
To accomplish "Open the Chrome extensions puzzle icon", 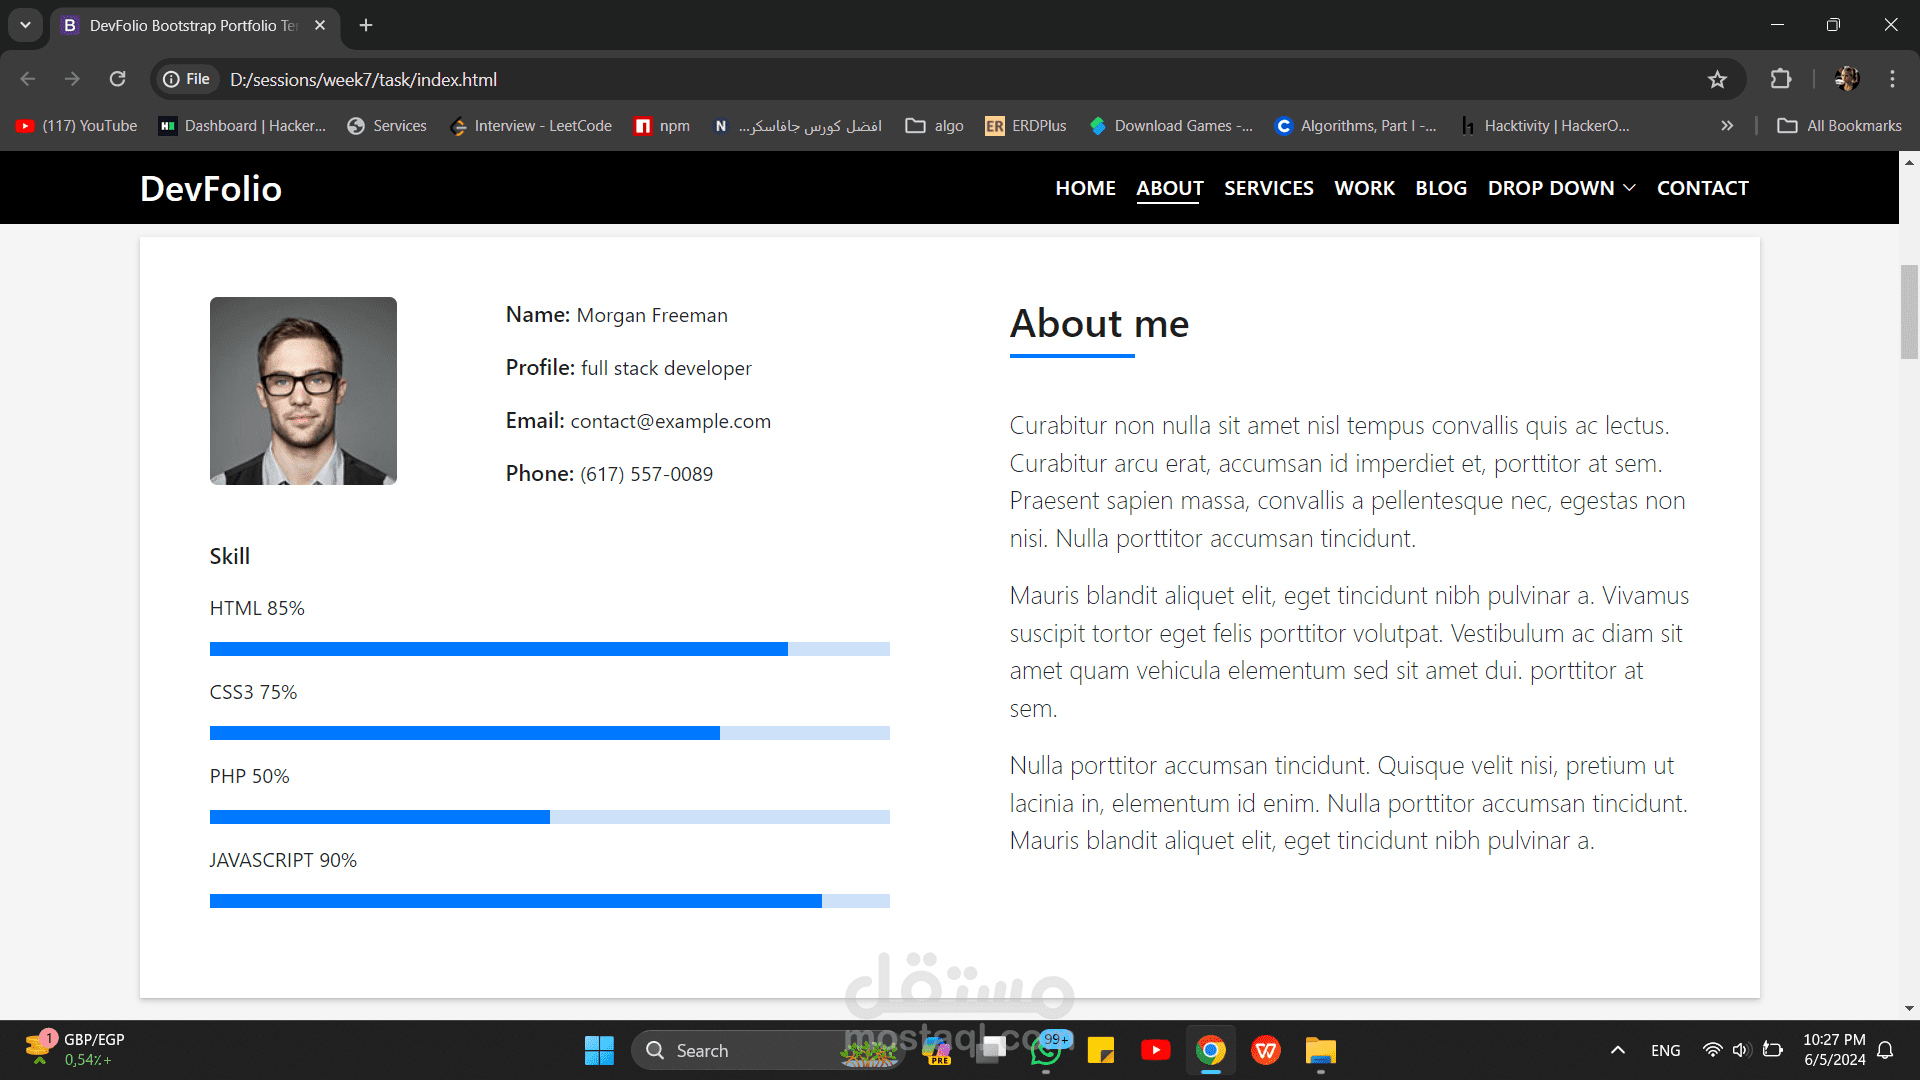I will [x=1780, y=79].
